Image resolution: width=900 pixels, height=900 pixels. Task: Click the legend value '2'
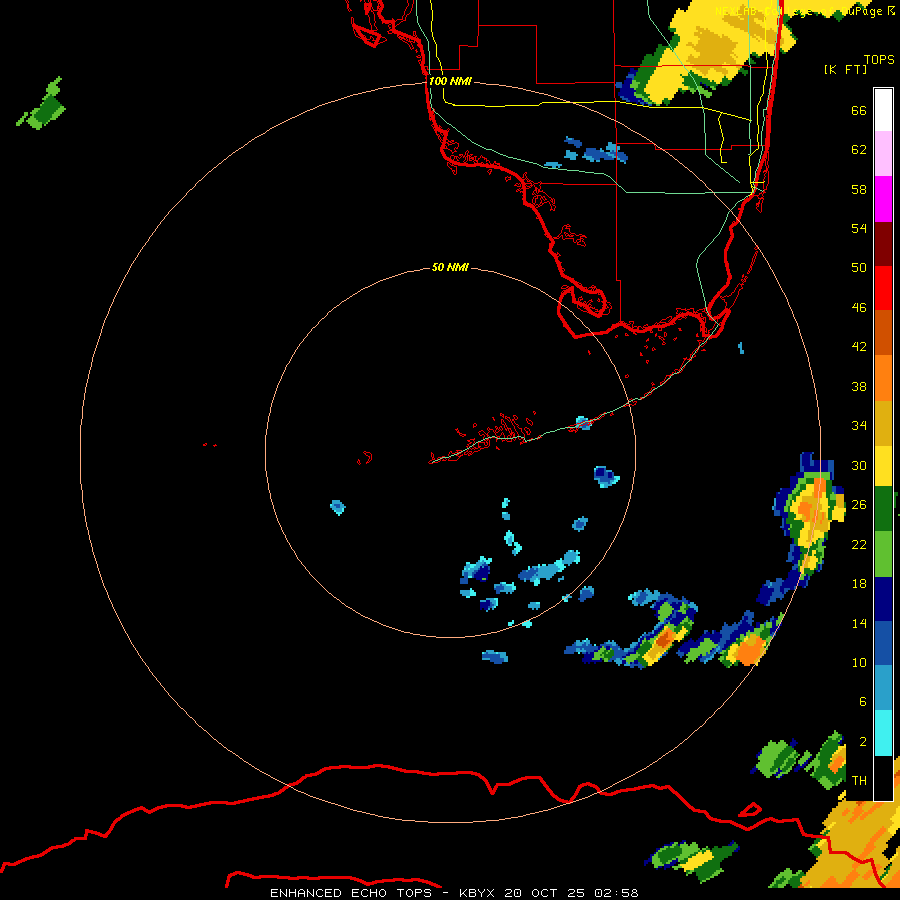click(x=862, y=742)
